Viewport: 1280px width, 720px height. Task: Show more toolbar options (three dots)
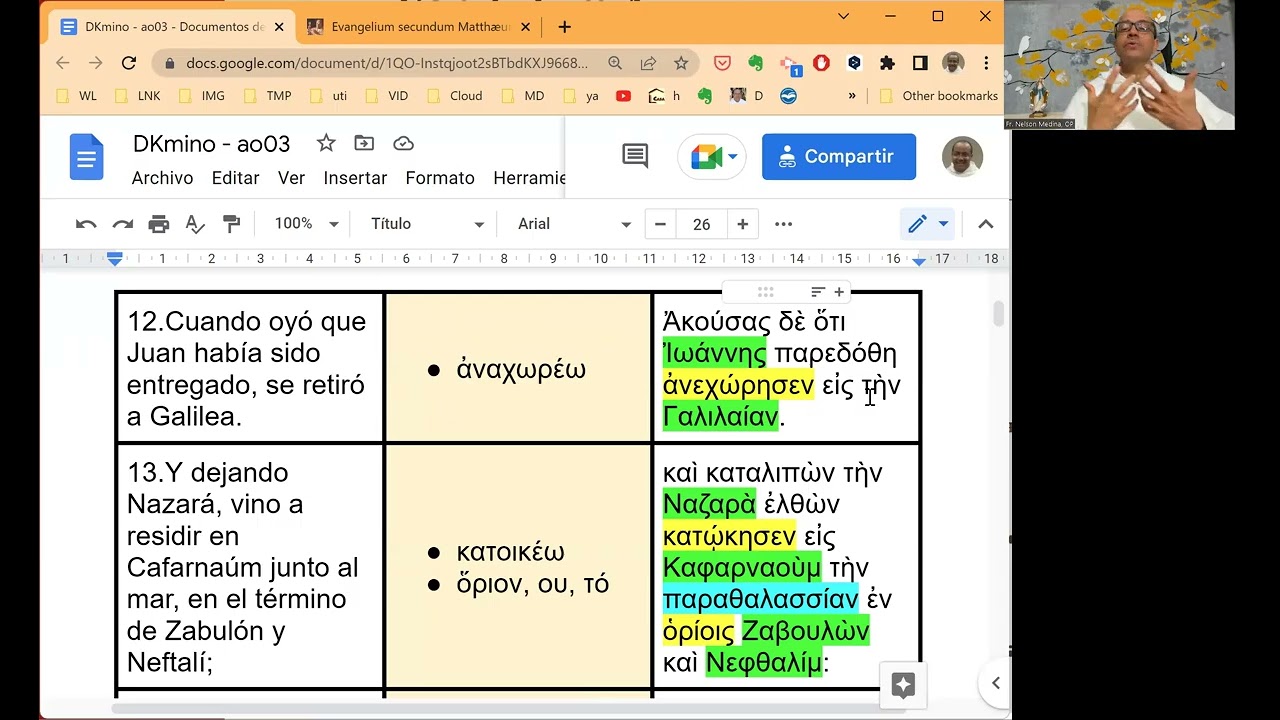(x=783, y=224)
